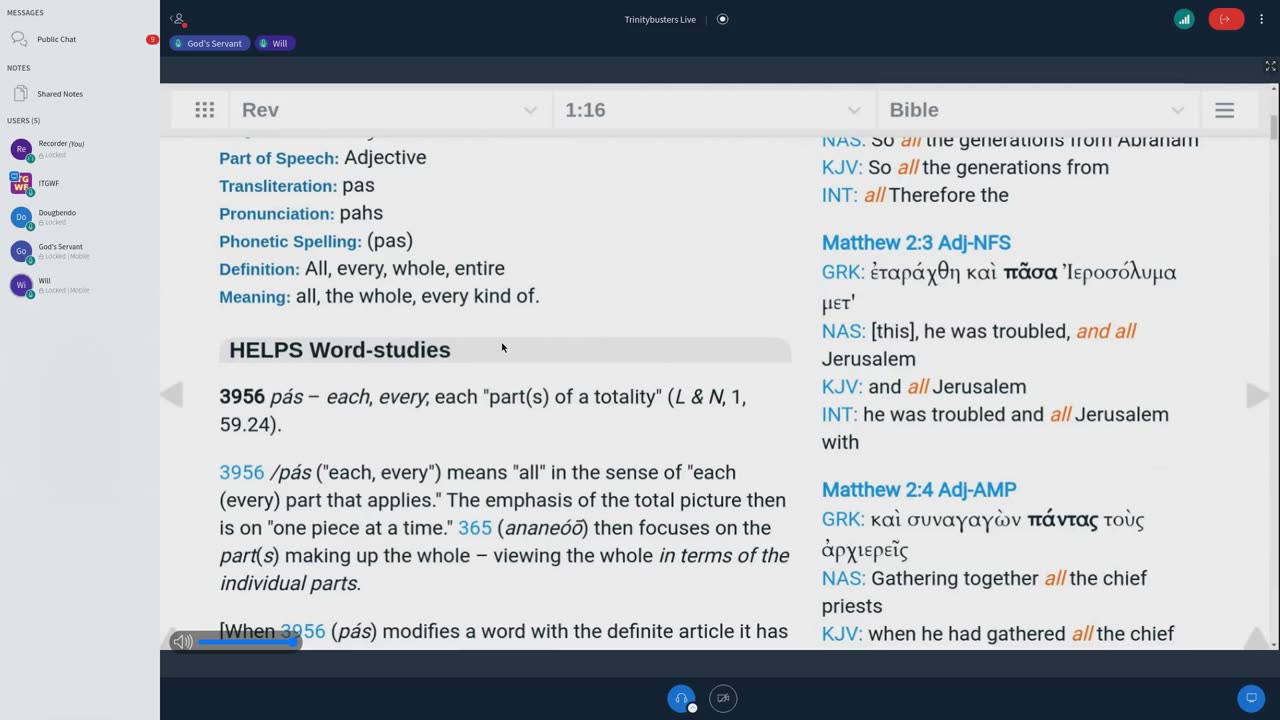
Task: Open the 1:16 verse dropdown
Action: (713, 110)
